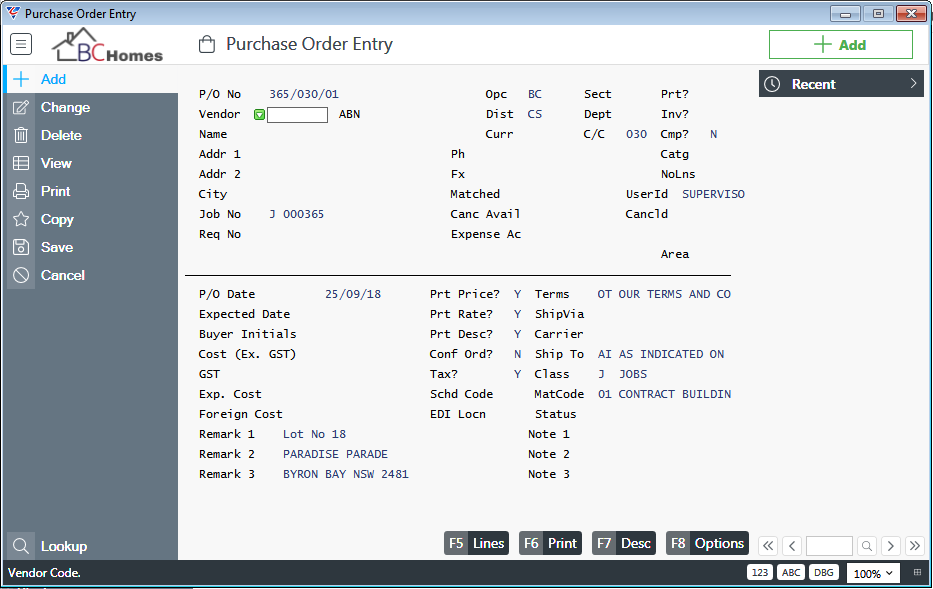Viewport: 933px width, 589px height.
Task: Click the Cmp? value N
Action: pyautogui.click(x=713, y=134)
